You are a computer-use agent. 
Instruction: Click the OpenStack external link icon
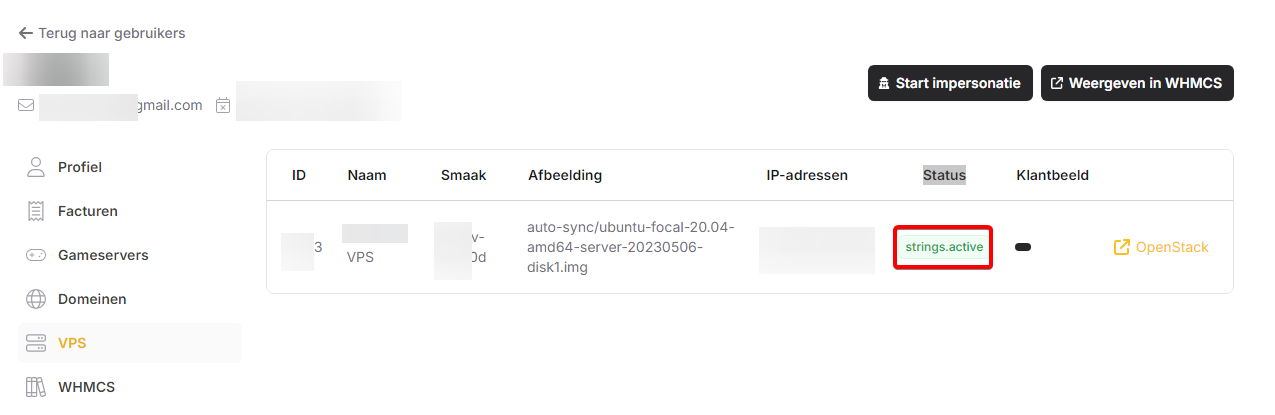click(x=1122, y=247)
